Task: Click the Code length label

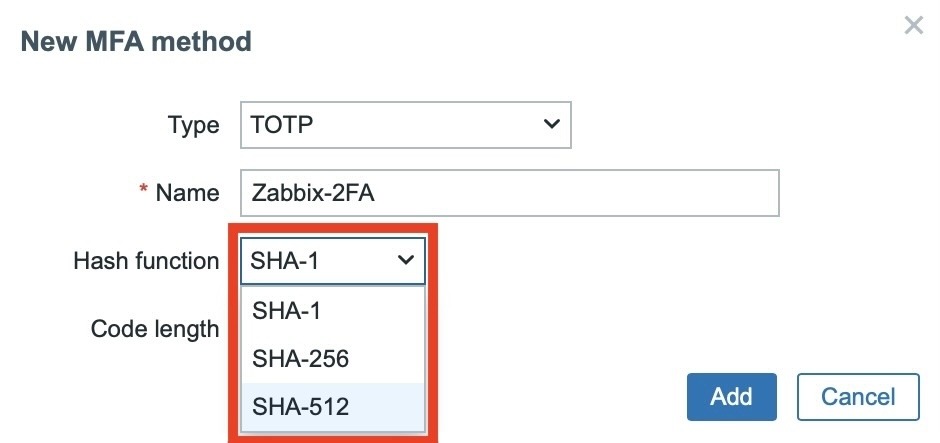Action: click(155, 329)
